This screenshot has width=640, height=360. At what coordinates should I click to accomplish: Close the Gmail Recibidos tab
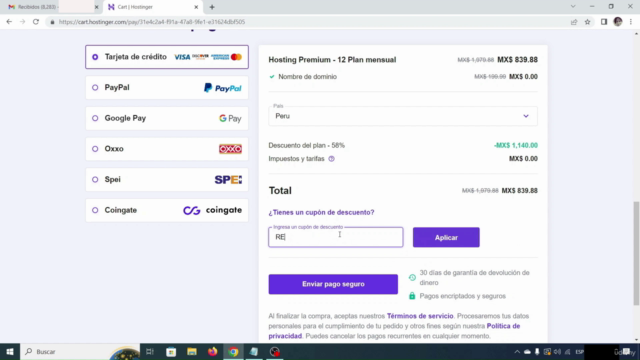97,7
